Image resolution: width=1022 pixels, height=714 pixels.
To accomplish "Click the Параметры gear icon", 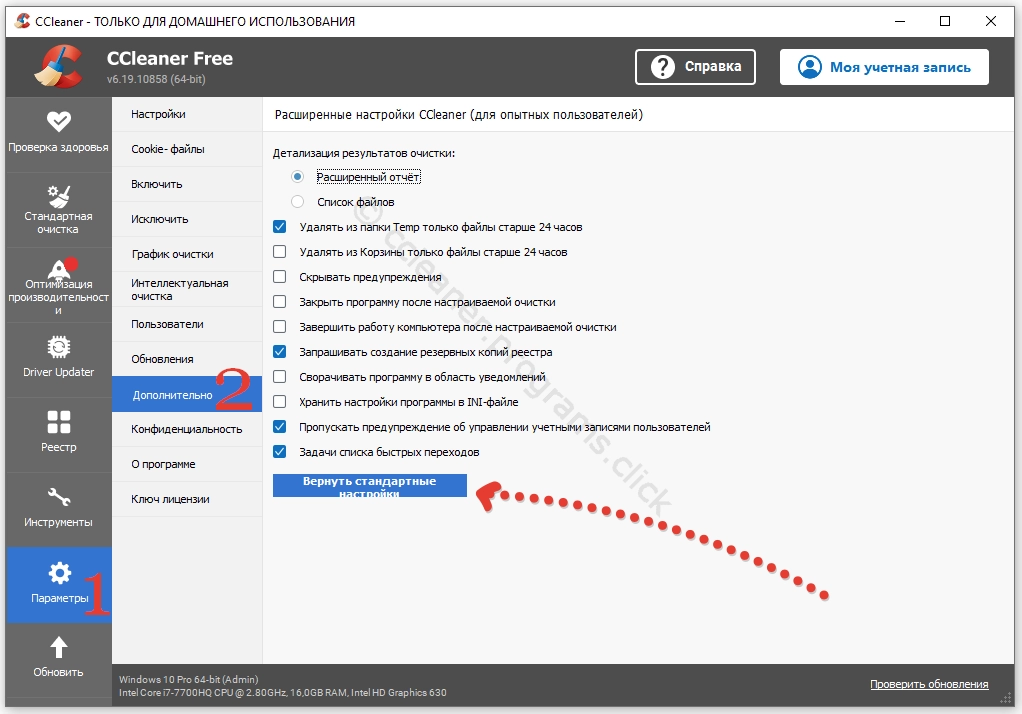I will coord(59,573).
